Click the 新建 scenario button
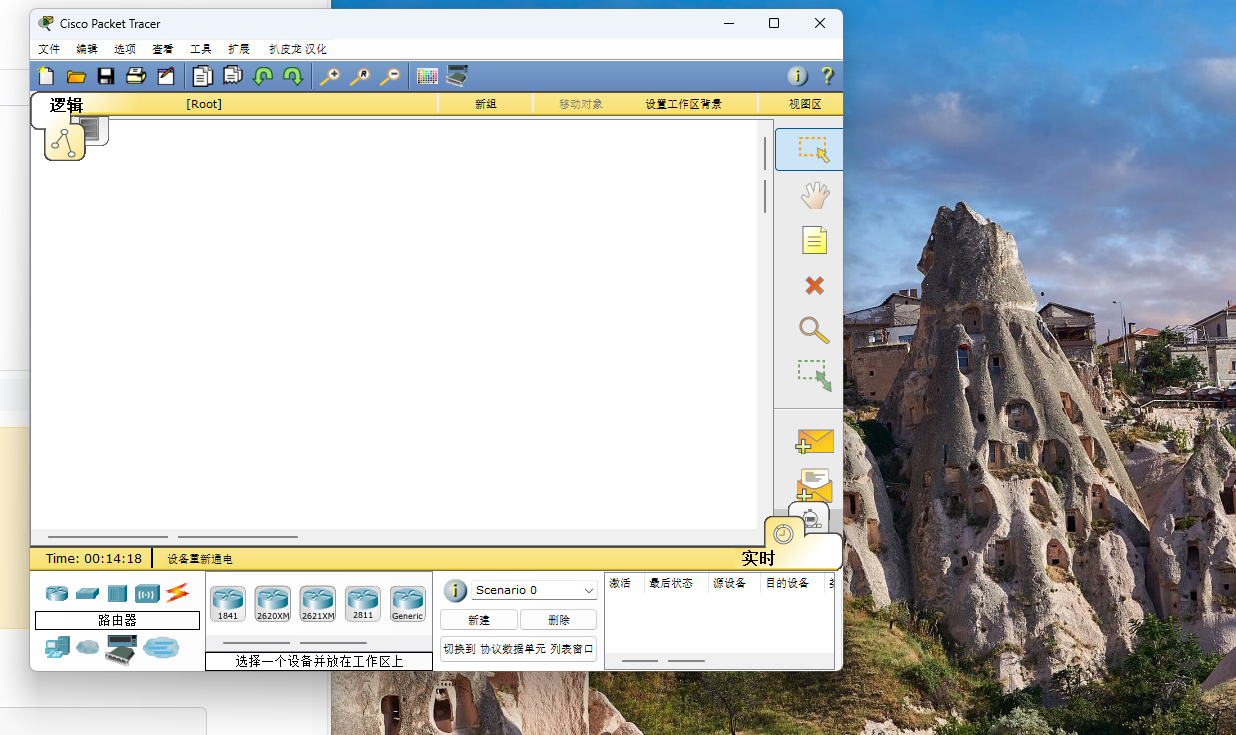1236x735 pixels. pos(479,620)
